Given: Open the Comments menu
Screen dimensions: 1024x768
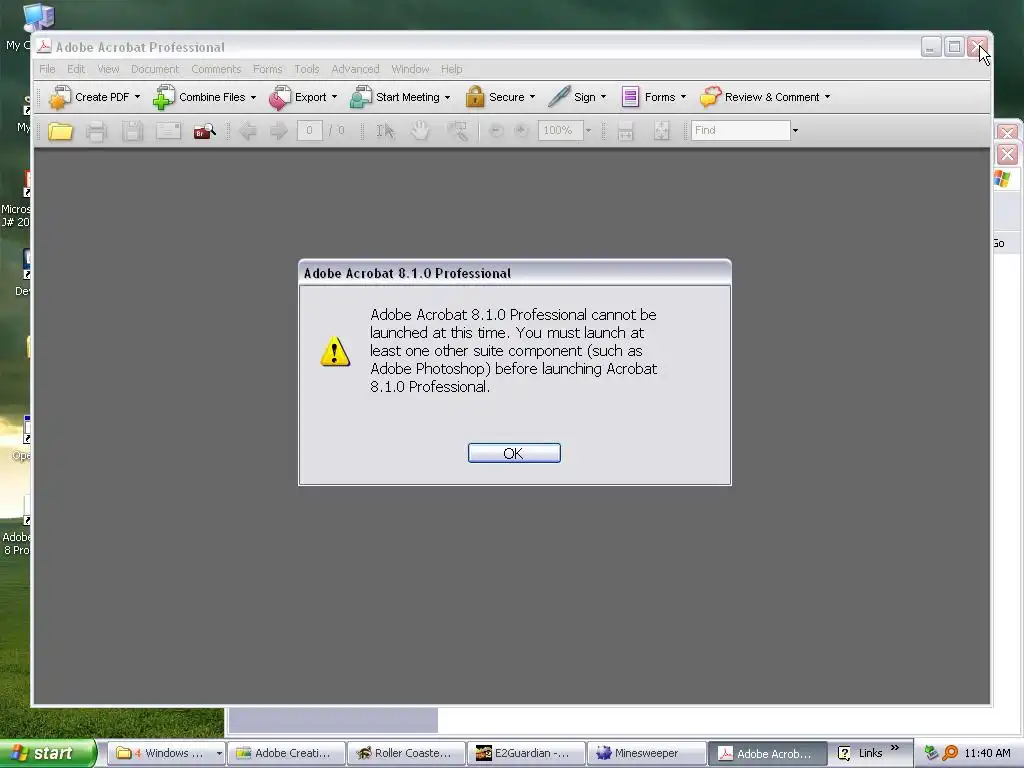Looking at the screenshot, I should click(216, 69).
